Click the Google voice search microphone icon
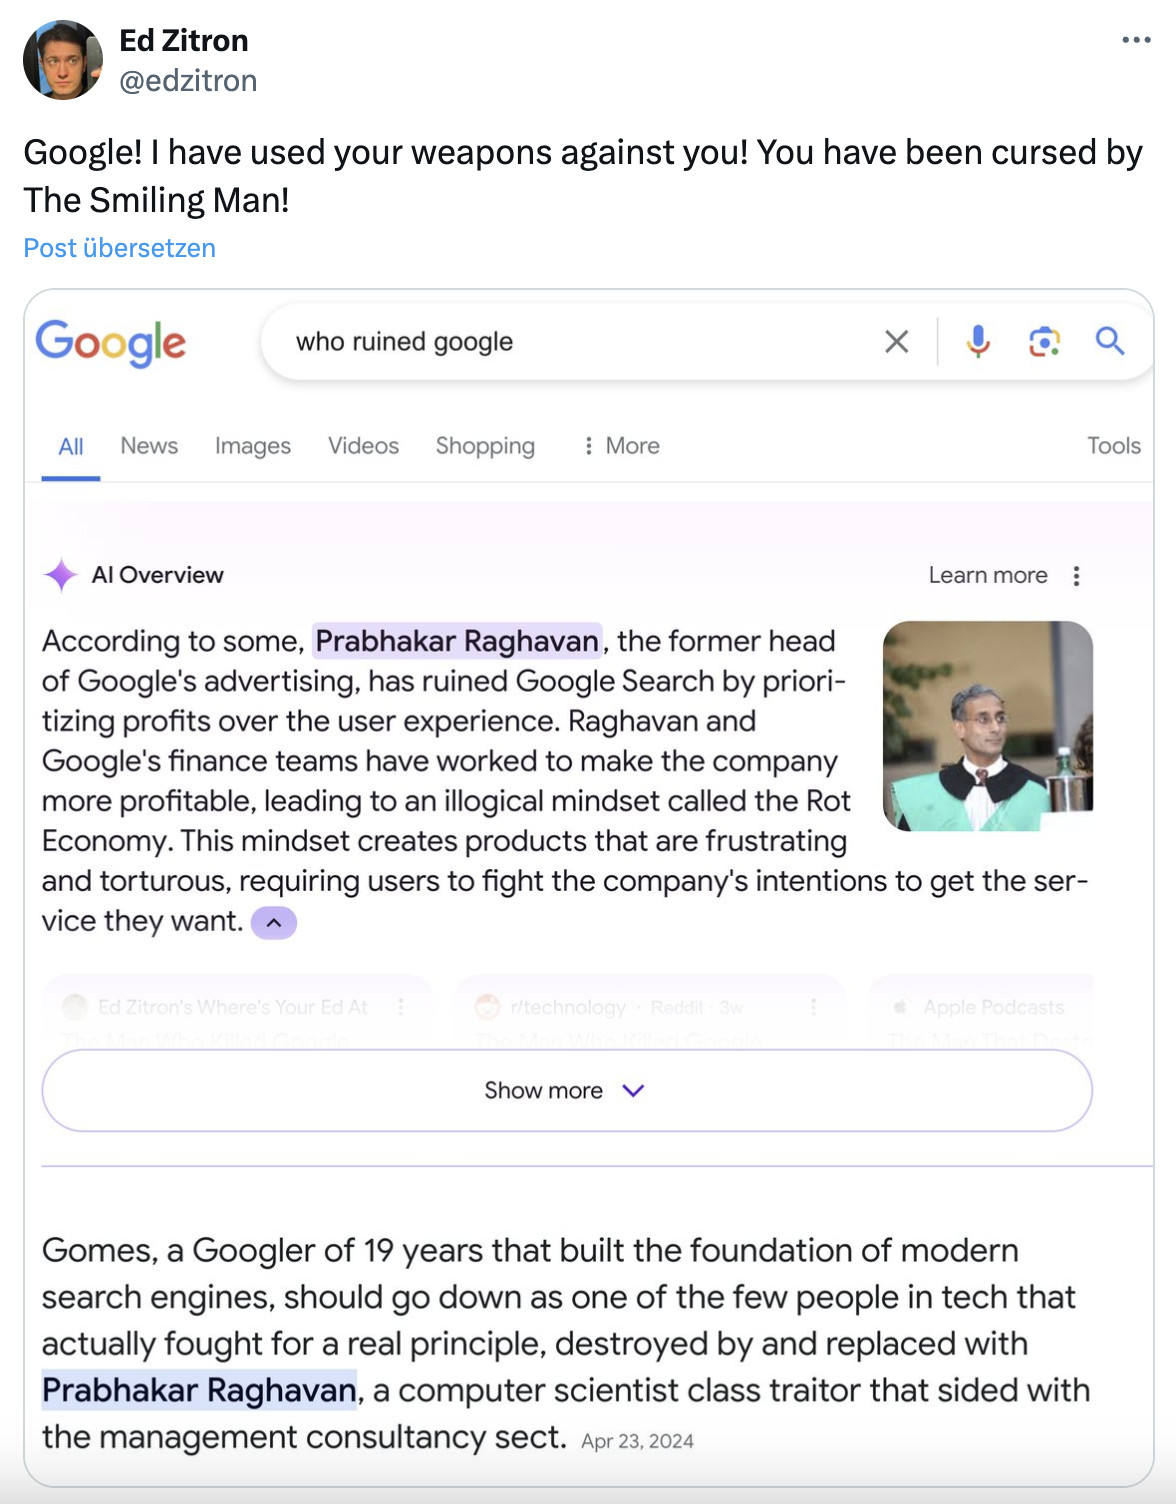The height and width of the screenshot is (1504, 1176). (978, 341)
